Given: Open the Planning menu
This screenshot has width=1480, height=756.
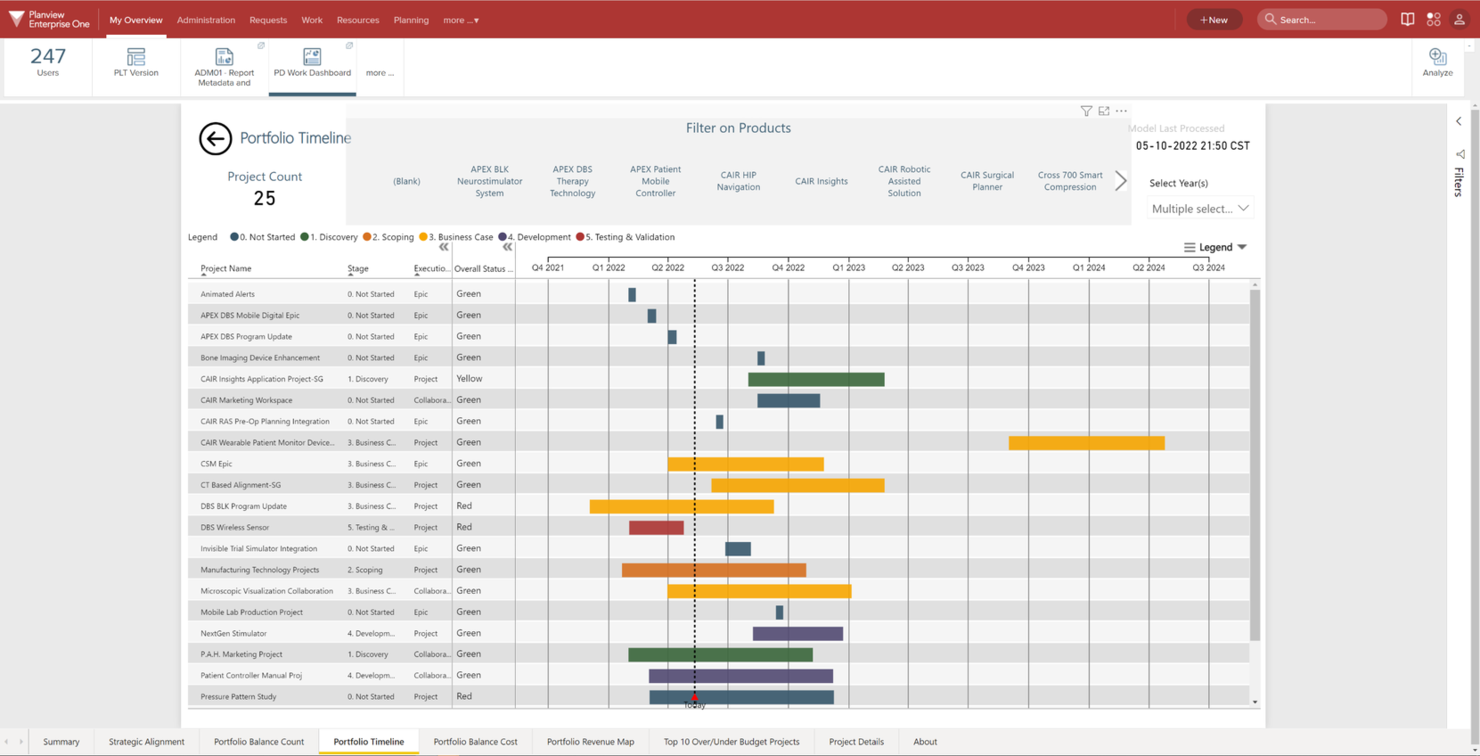Looking at the screenshot, I should [x=411, y=20].
